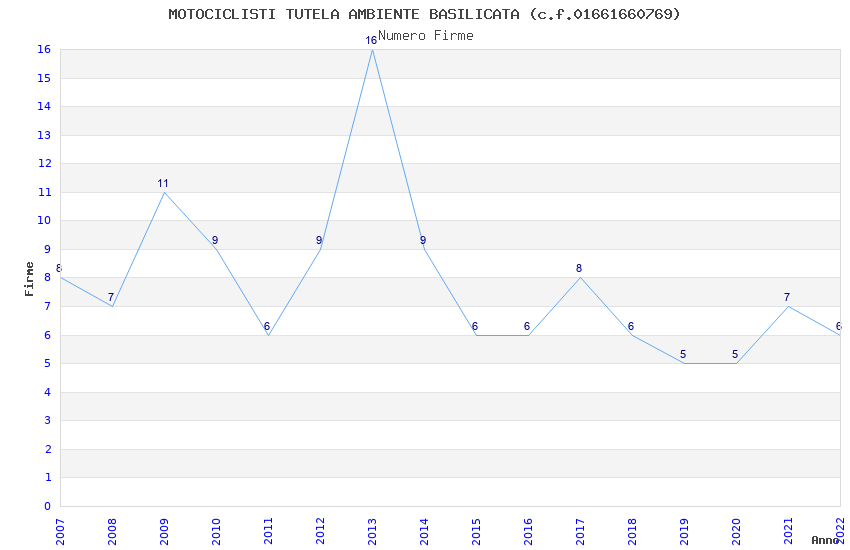Click the data label 8 above 2017

point(579,269)
